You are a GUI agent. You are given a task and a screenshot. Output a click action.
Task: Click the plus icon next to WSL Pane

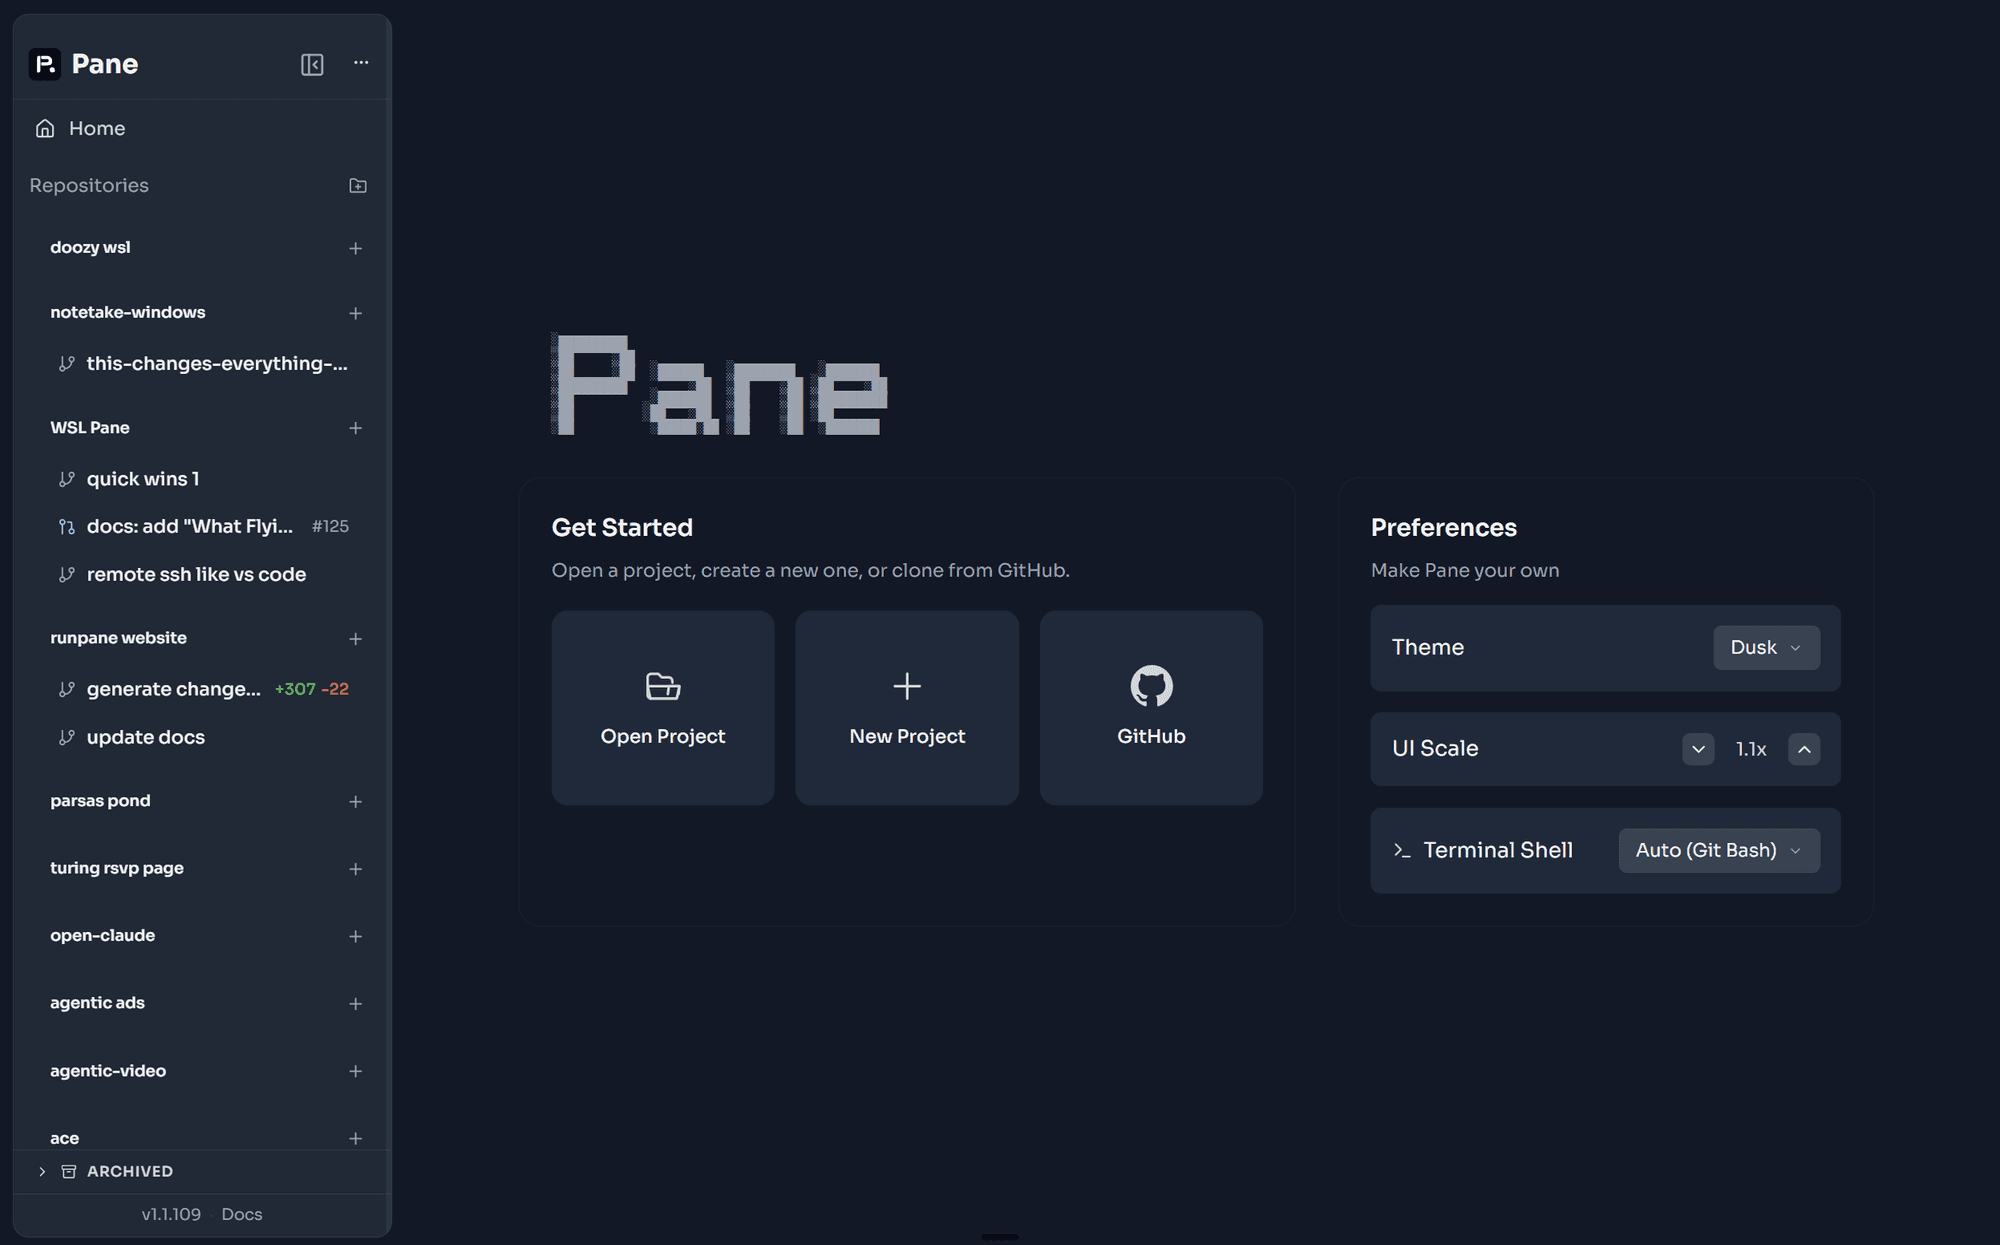[x=355, y=427]
